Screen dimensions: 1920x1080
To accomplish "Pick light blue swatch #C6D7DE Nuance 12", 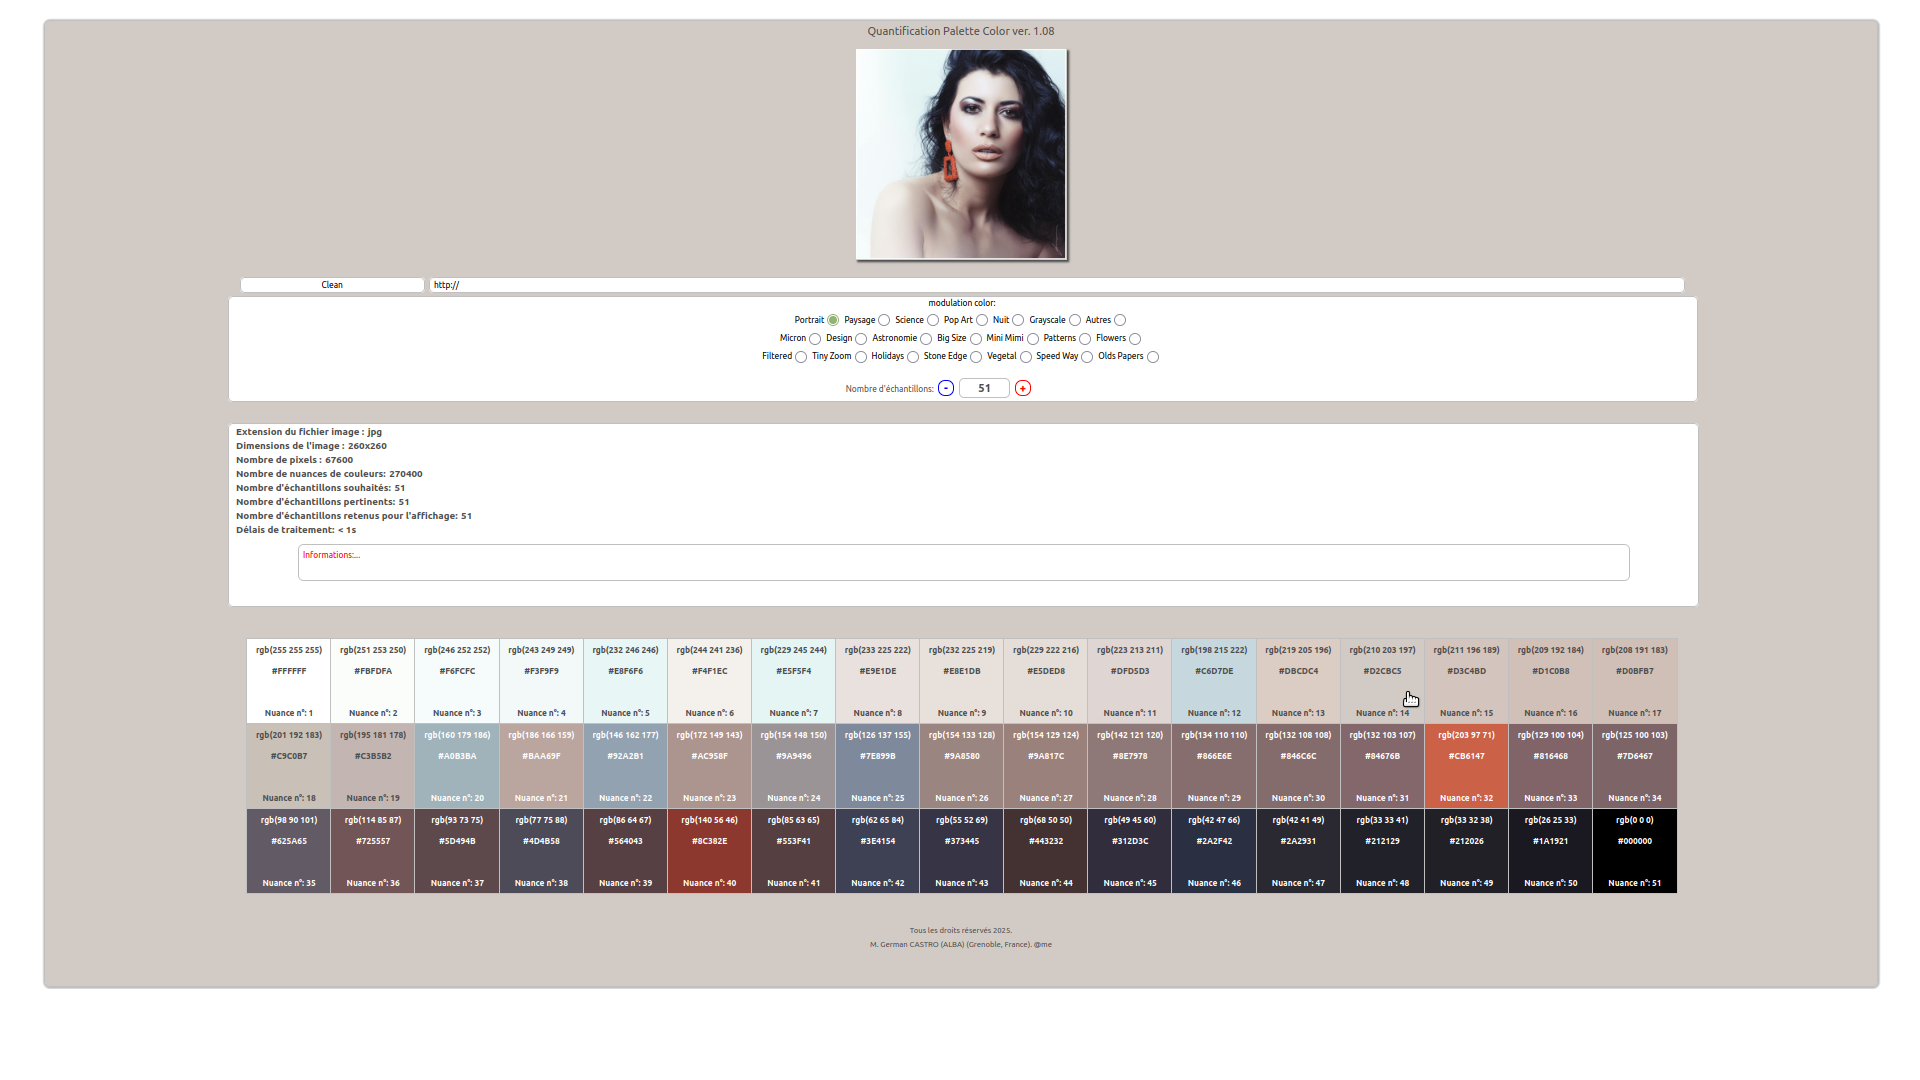I will coord(1214,681).
